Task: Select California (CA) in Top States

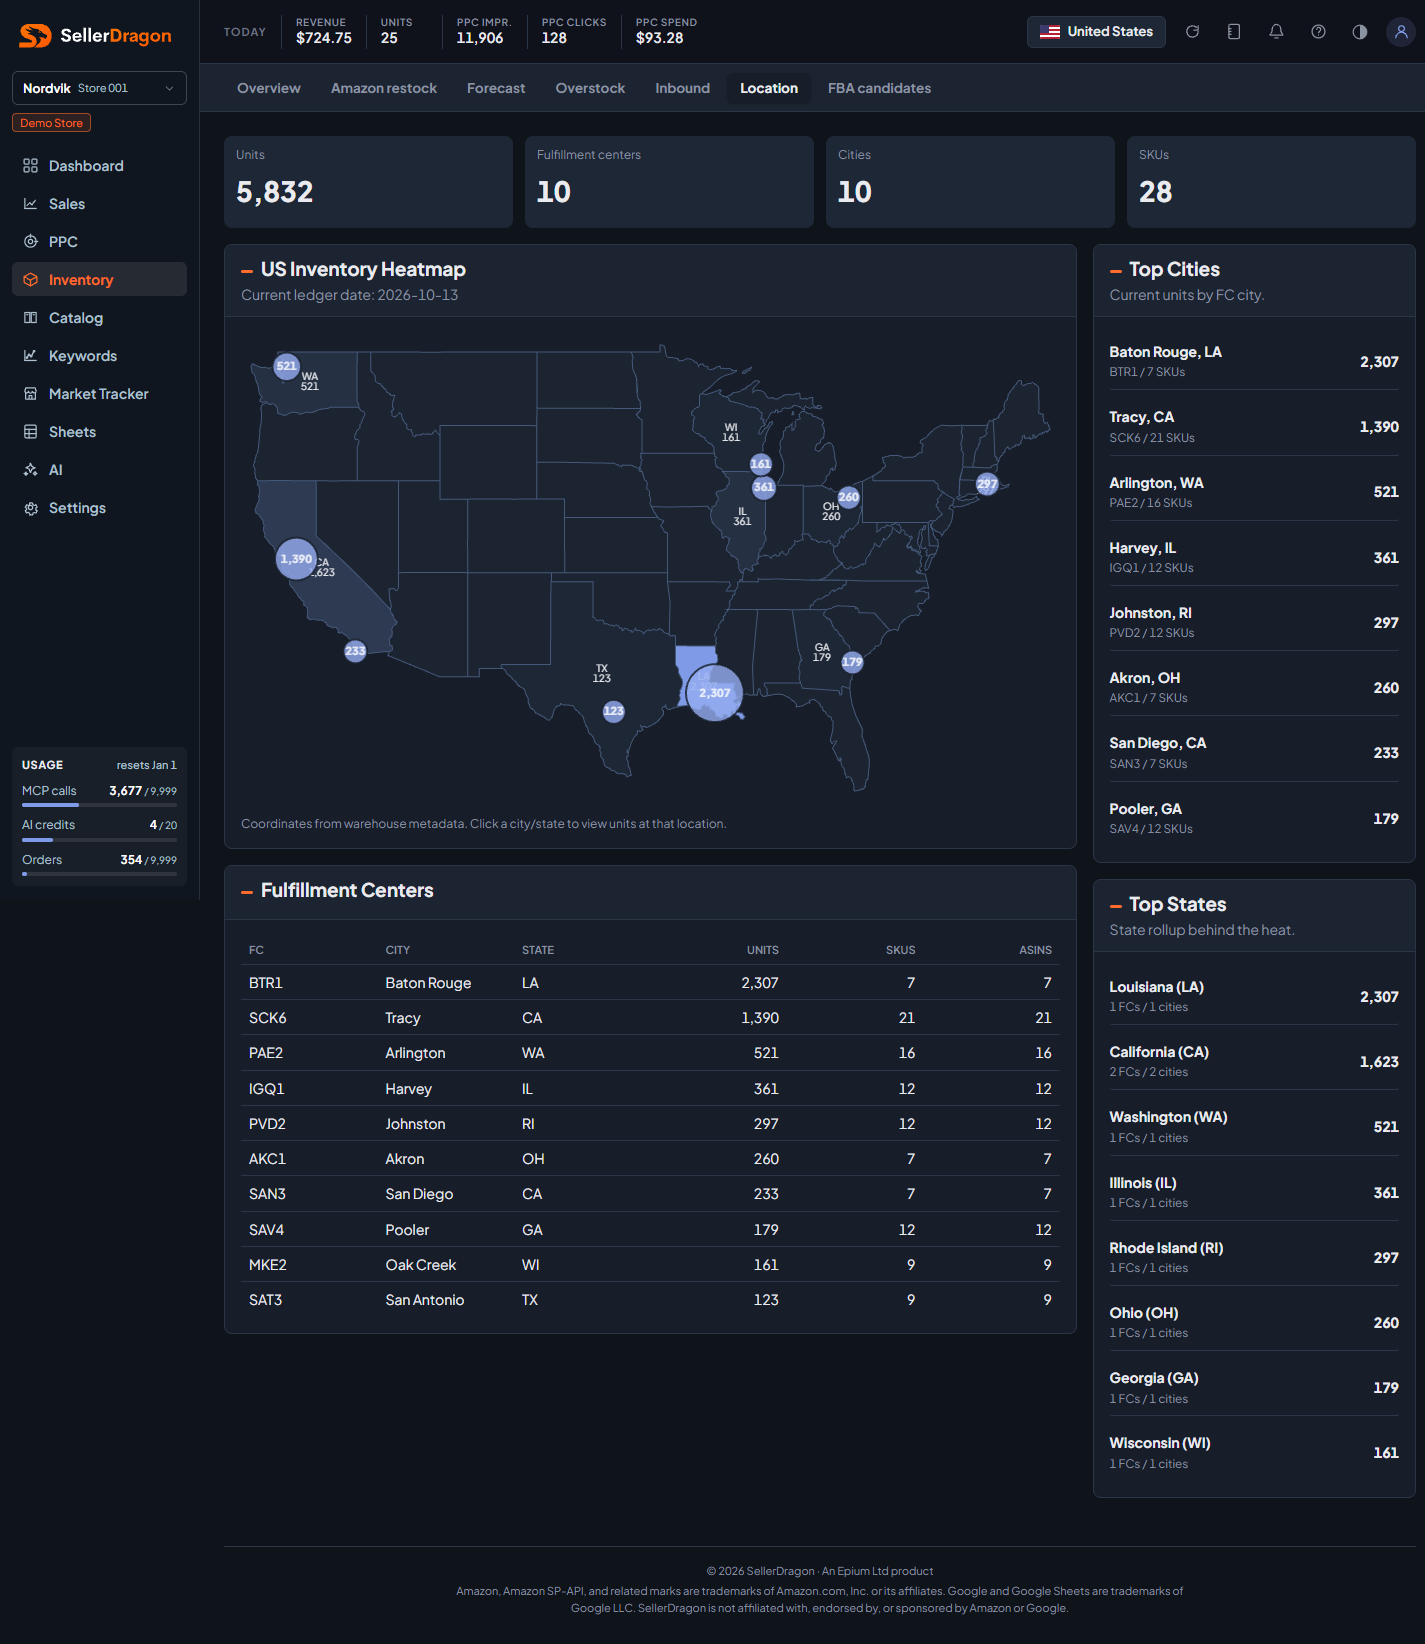Action: click(1254, 1061)
